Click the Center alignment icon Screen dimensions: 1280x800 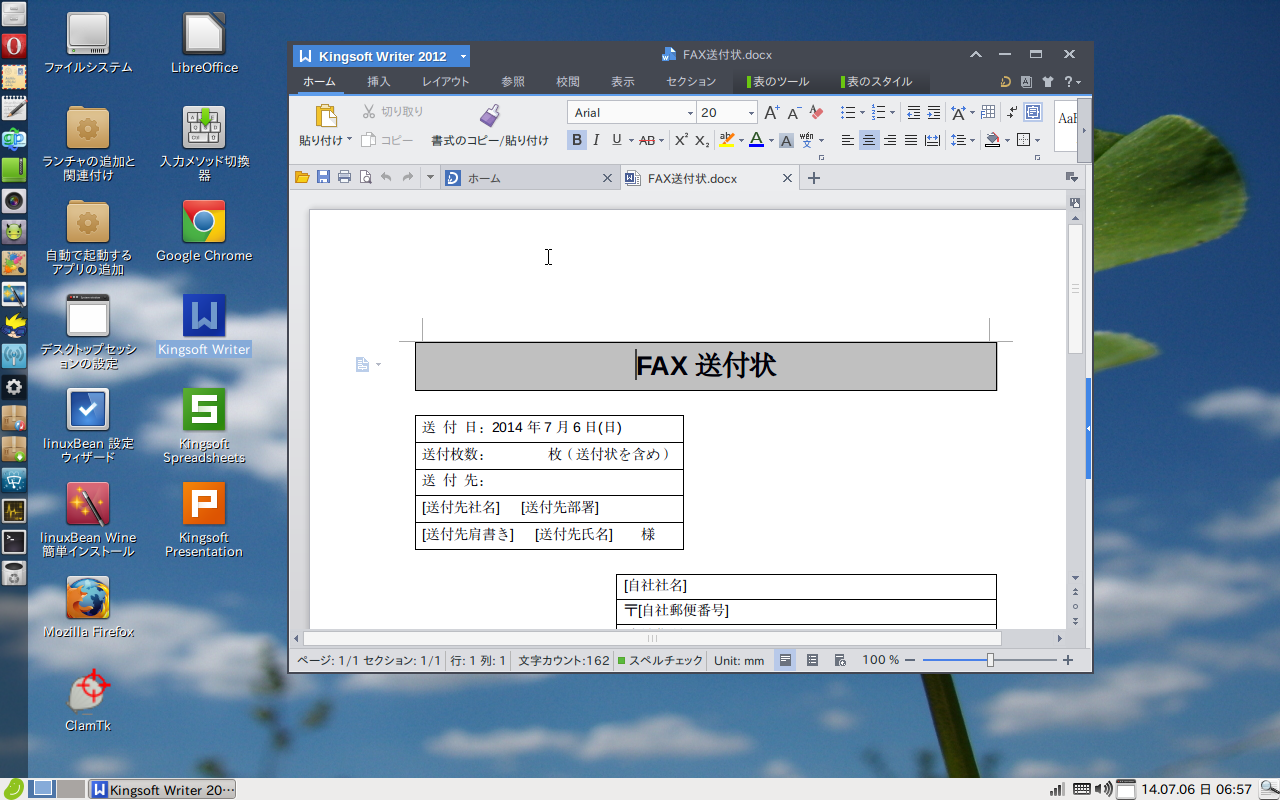[869, 140]
